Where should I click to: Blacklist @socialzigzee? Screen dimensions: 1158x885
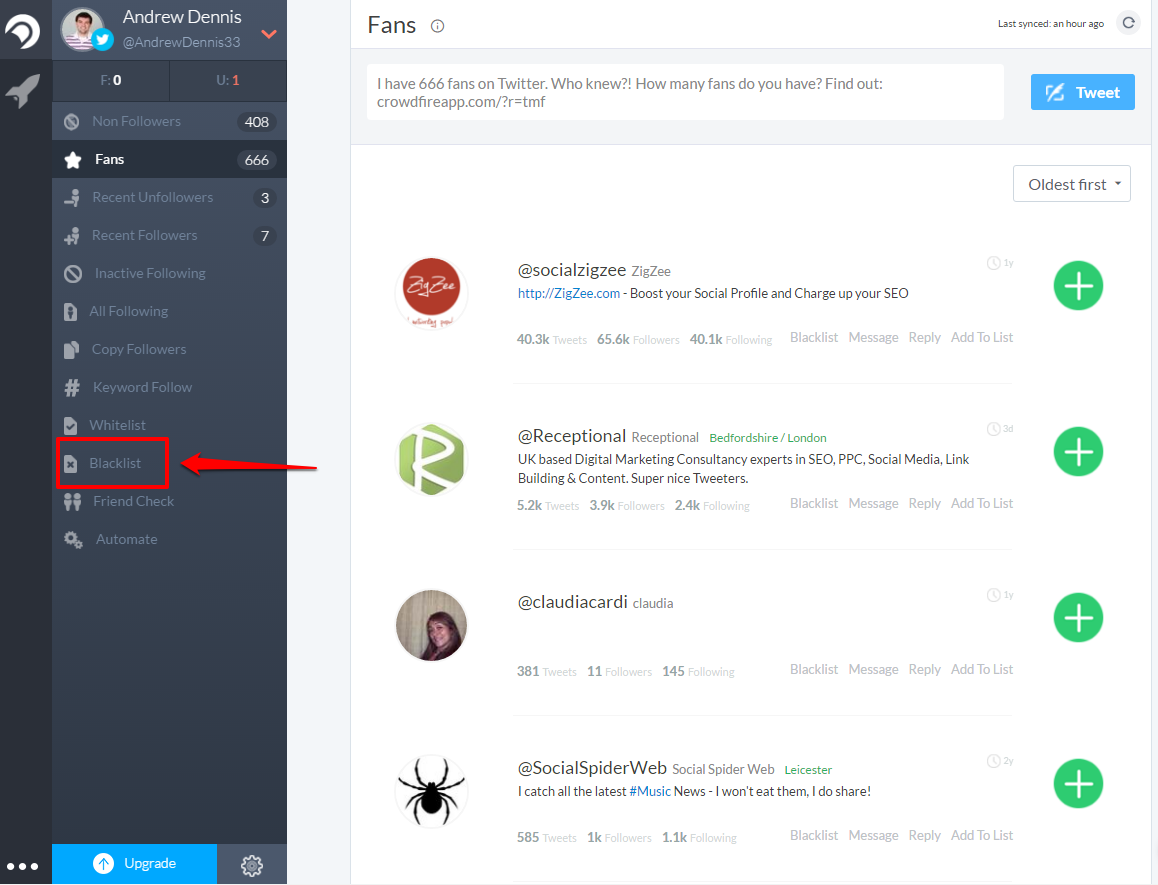coord(814,338)
